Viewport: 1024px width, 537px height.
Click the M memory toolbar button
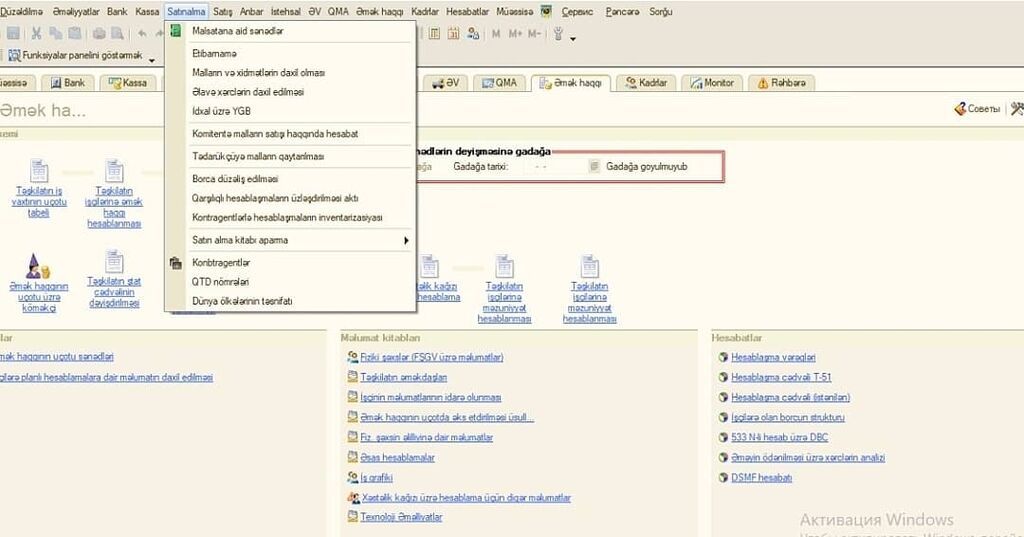click(496, 33)
